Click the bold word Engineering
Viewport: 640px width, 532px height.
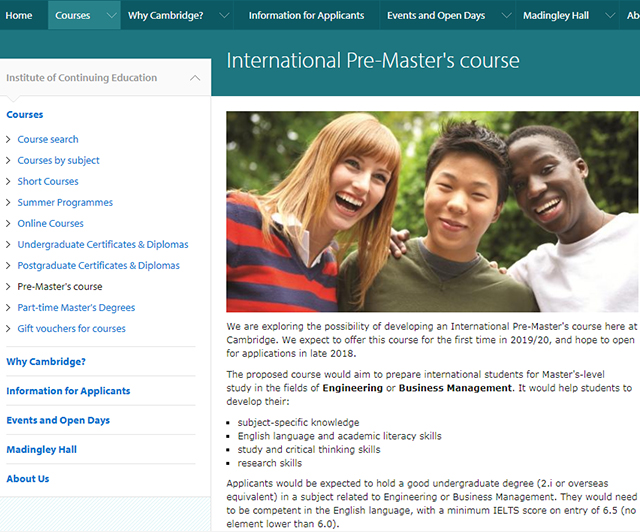[353, 388]
